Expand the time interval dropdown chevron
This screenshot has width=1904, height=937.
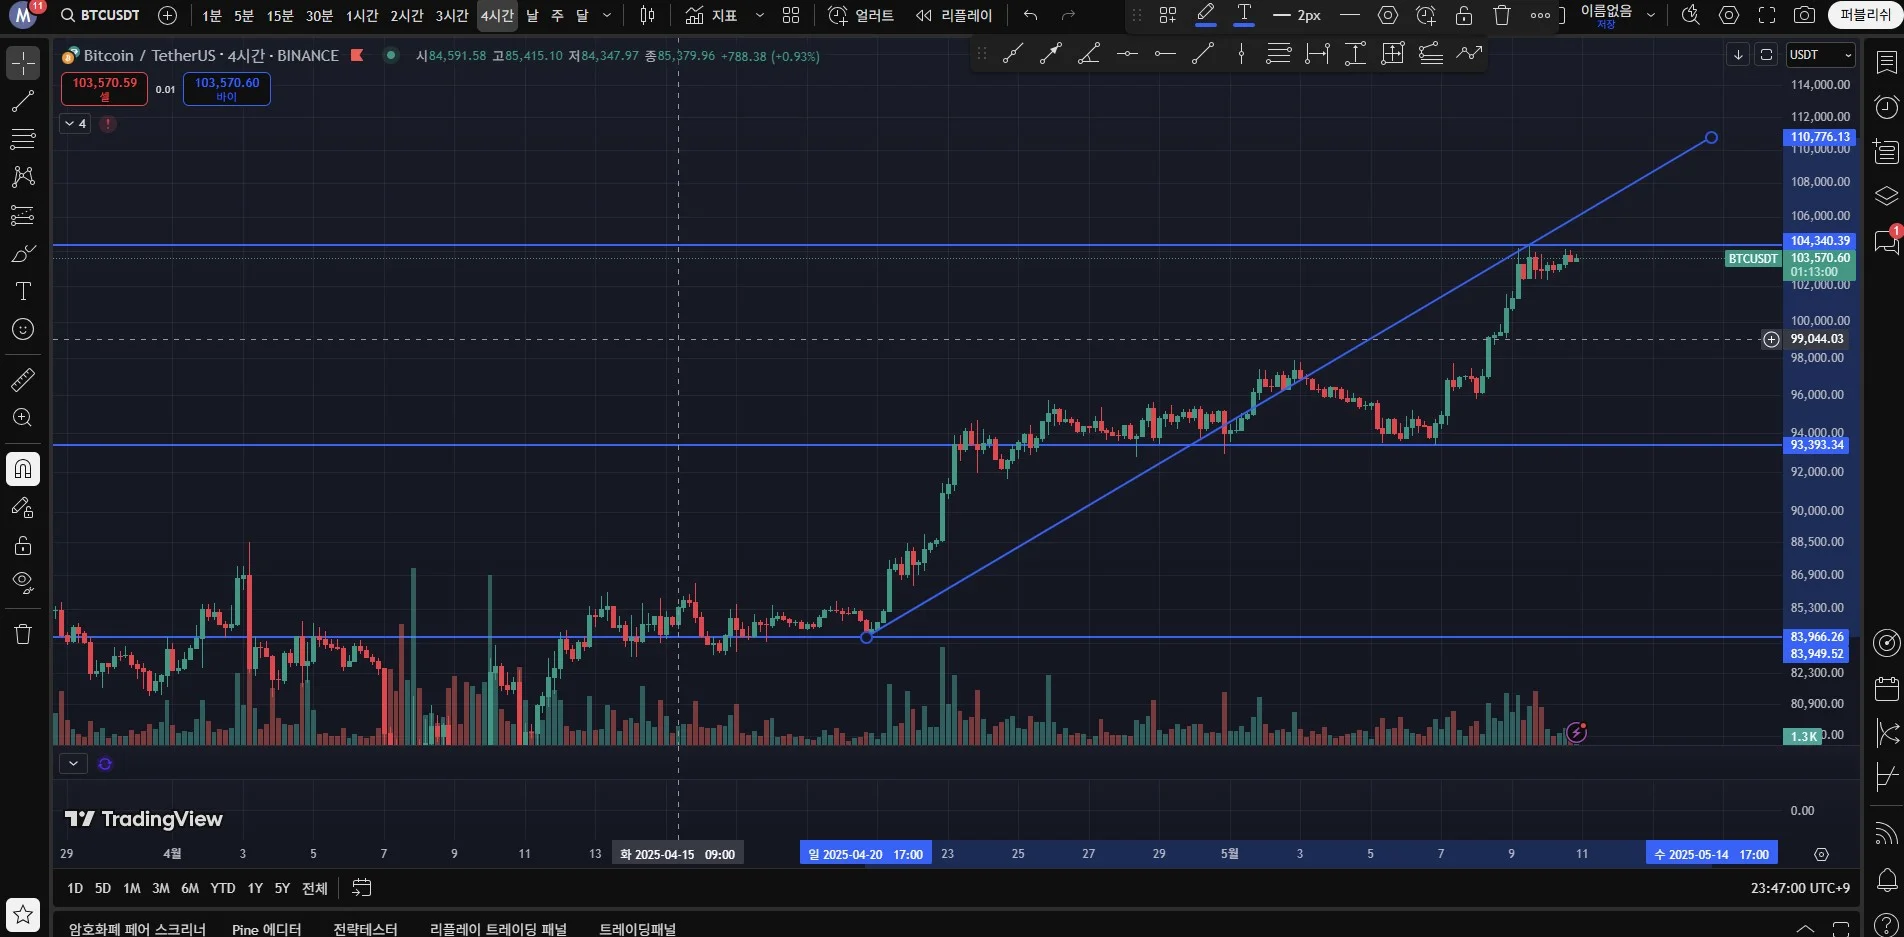click(607, 15)
